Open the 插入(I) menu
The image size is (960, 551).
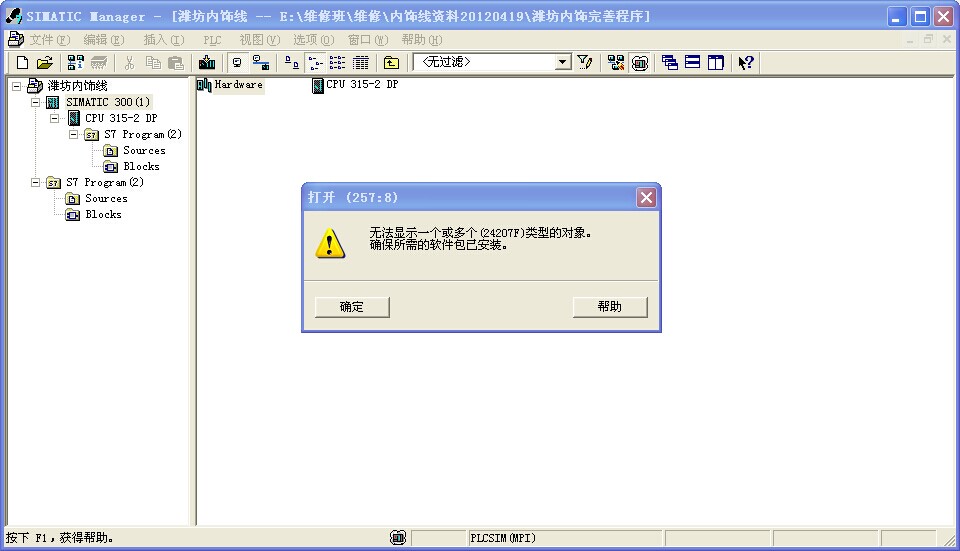pos(163,40)
